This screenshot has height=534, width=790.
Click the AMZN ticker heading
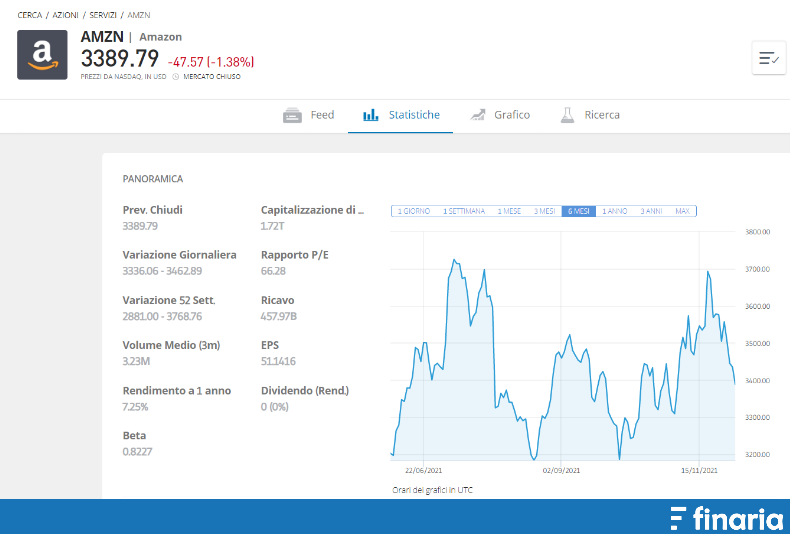coord(102,37)
